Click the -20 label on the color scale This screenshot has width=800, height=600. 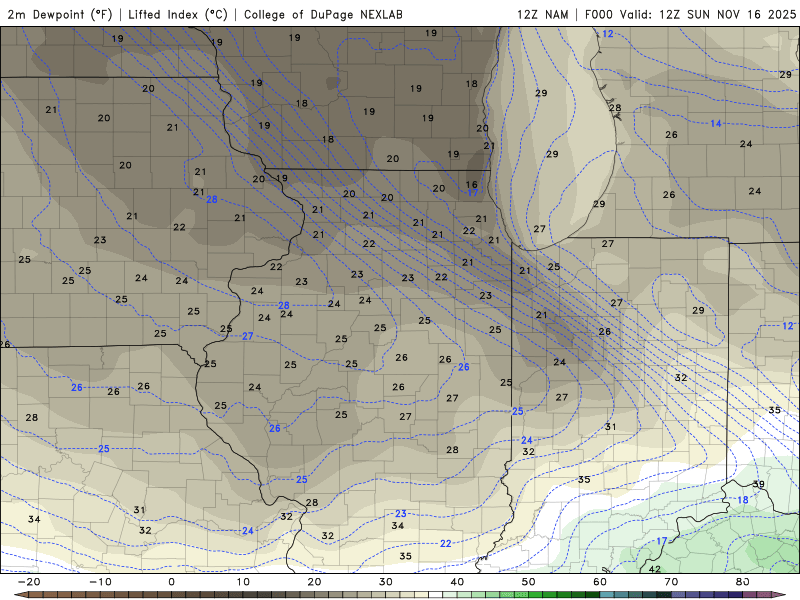(29, 582)
